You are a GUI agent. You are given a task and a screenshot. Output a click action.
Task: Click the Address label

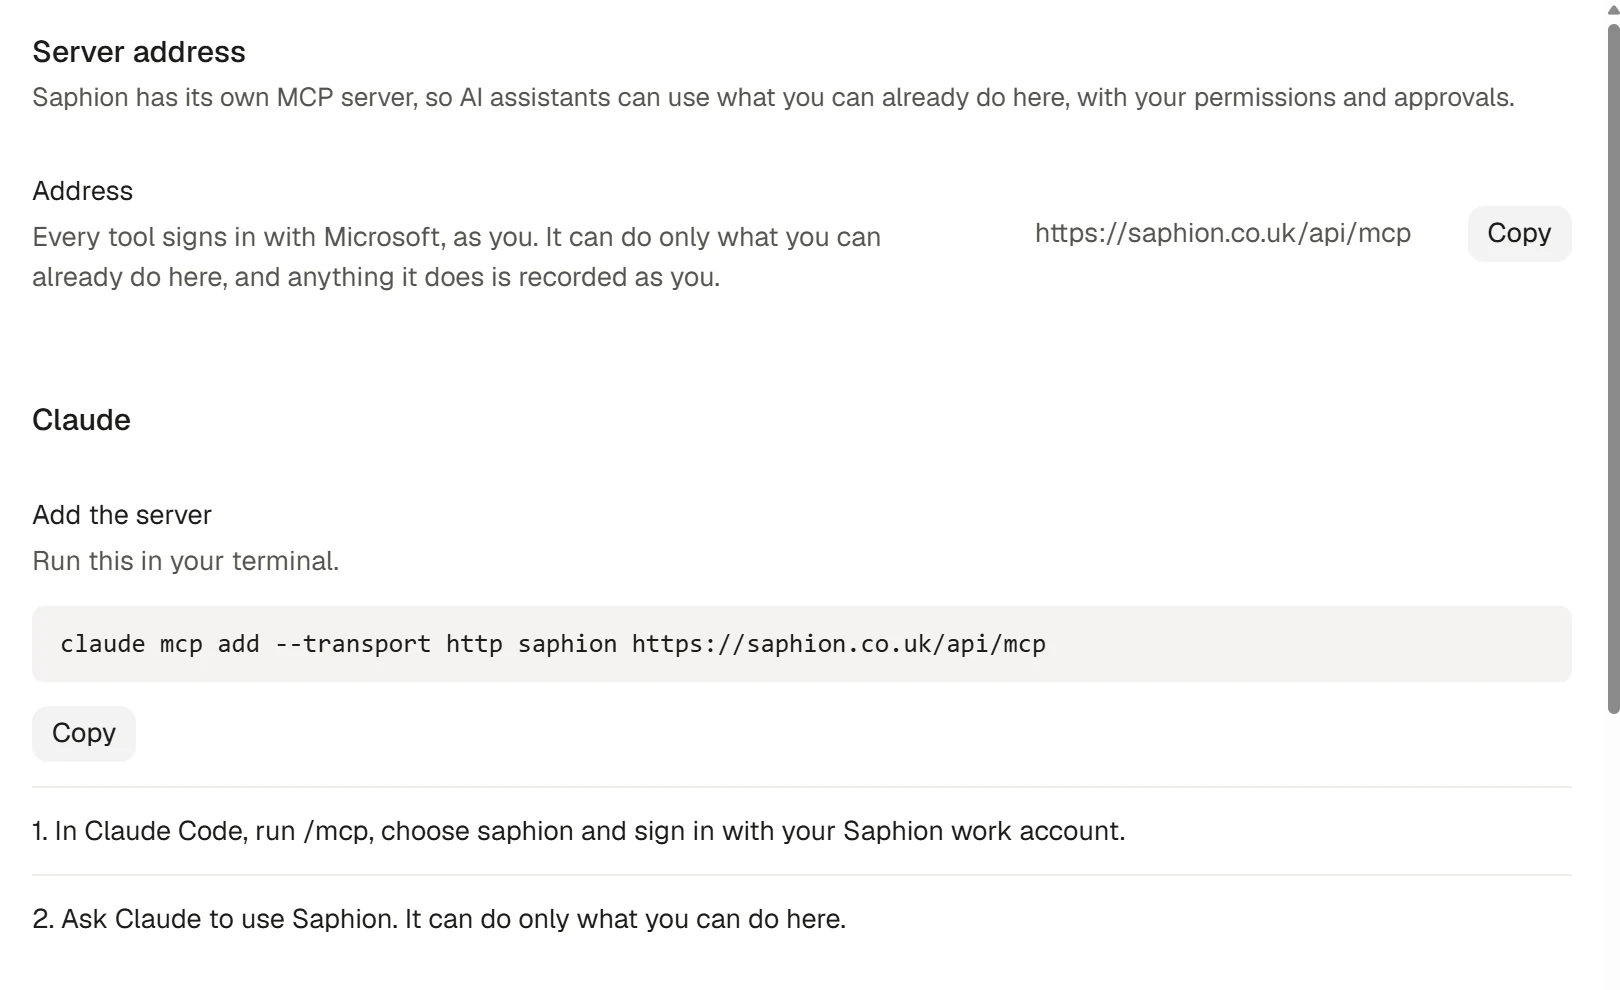point(83,191)
